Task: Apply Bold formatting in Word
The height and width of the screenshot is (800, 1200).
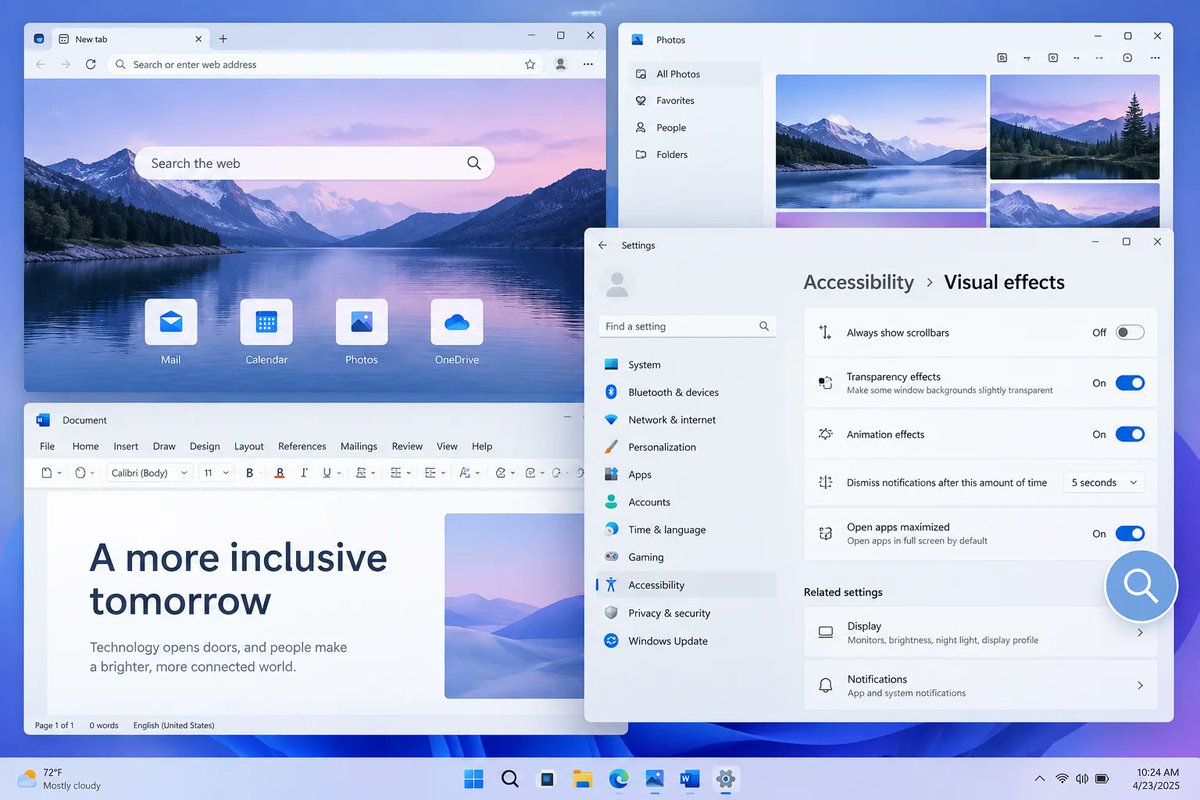Action: pos(250,473)
